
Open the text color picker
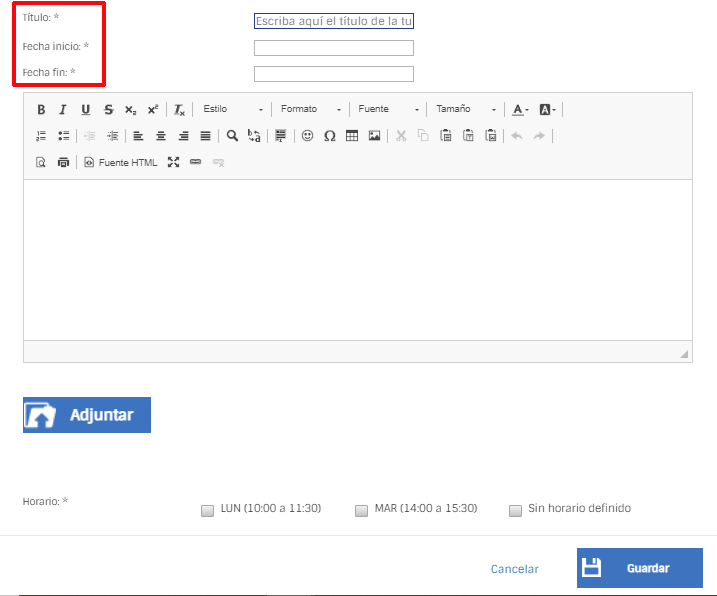[520, 109]
